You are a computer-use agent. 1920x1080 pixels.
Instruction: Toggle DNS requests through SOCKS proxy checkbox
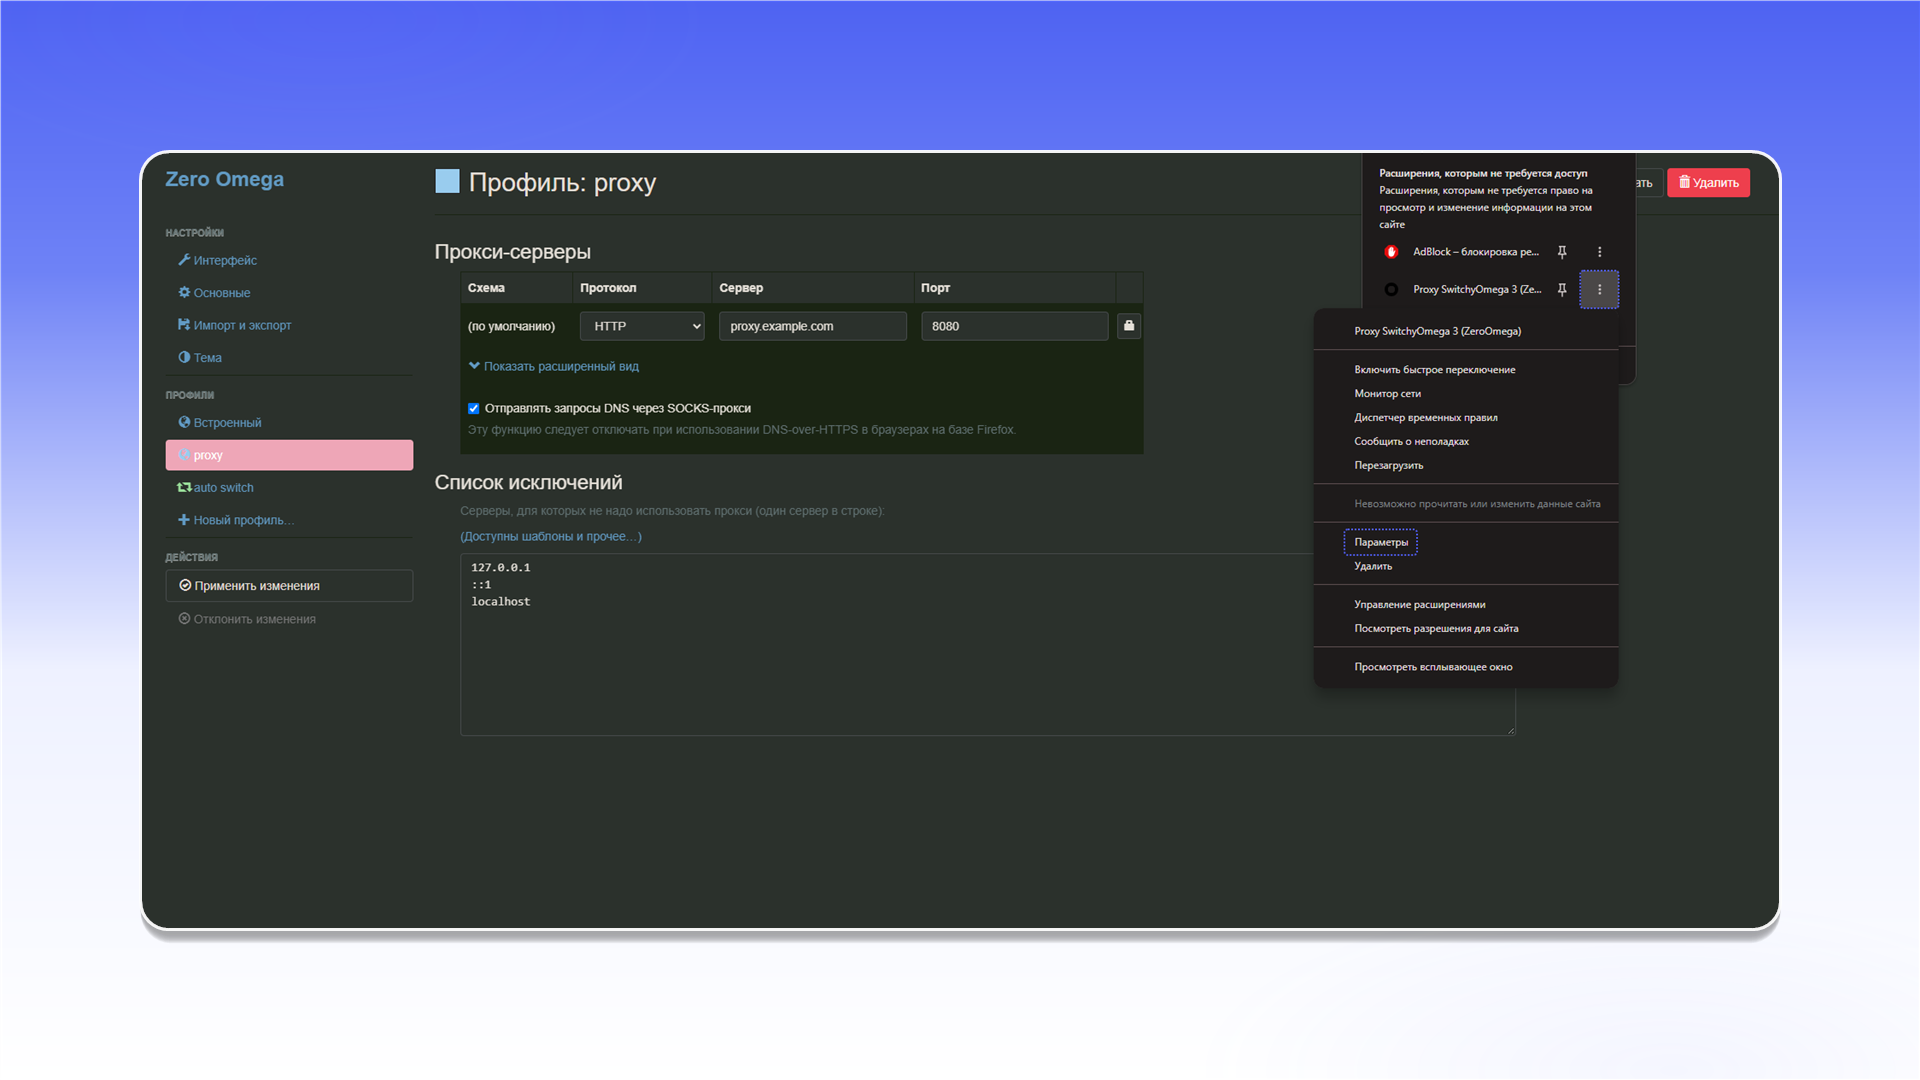[x=474, y=408]
